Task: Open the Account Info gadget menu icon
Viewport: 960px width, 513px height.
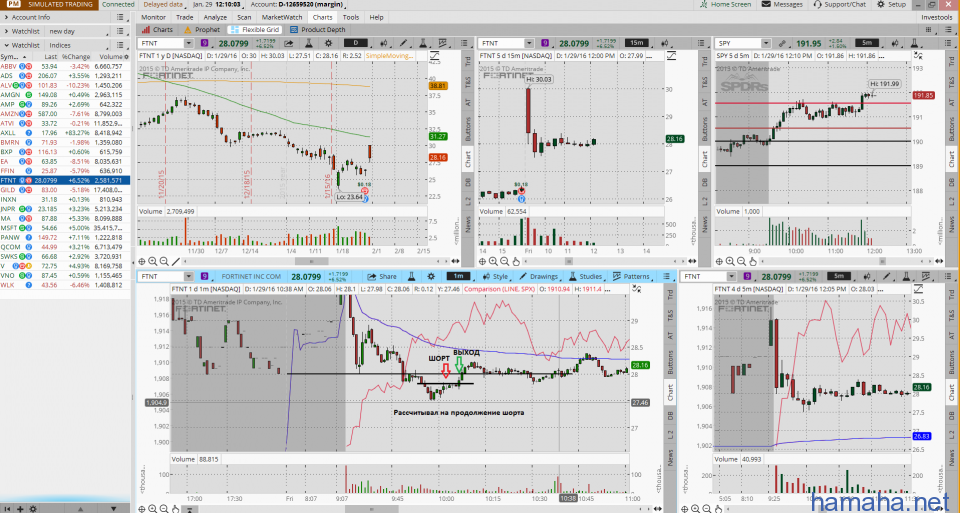Action: [120, 17]
